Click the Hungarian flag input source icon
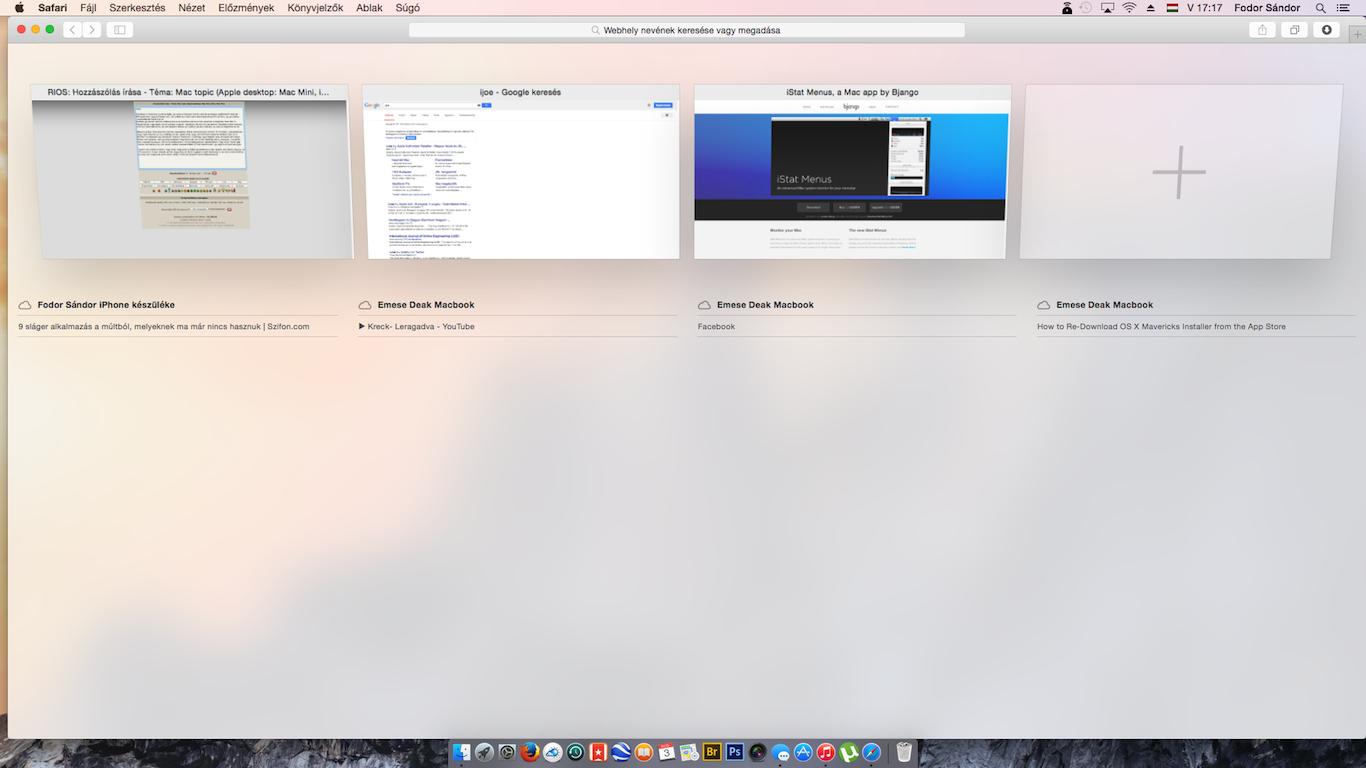Screen dimensions: 1366x768 (x=1172, y=8)
